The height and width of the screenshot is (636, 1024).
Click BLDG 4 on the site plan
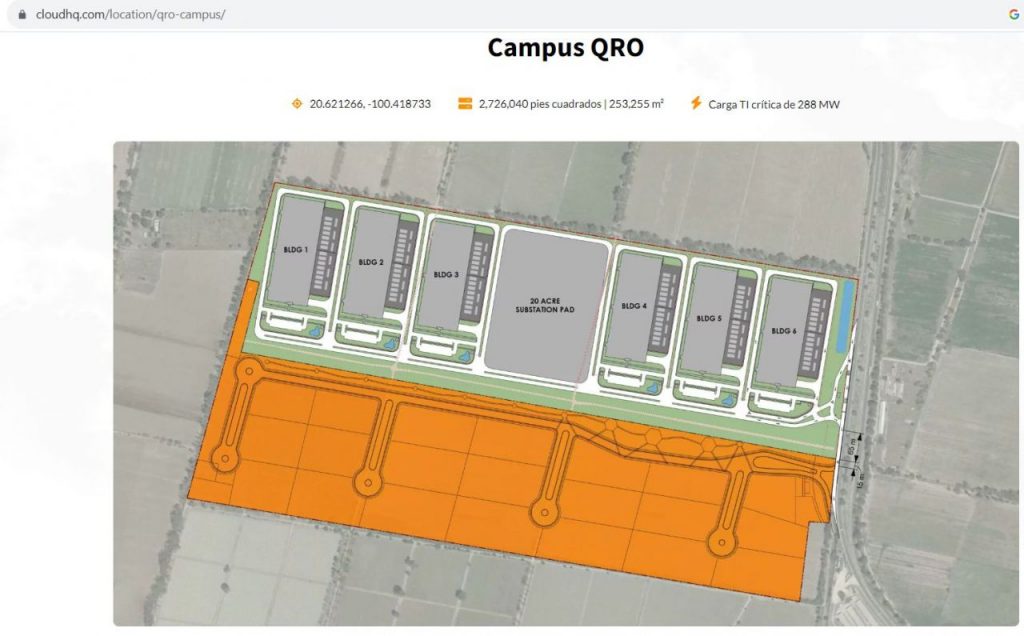634,306
